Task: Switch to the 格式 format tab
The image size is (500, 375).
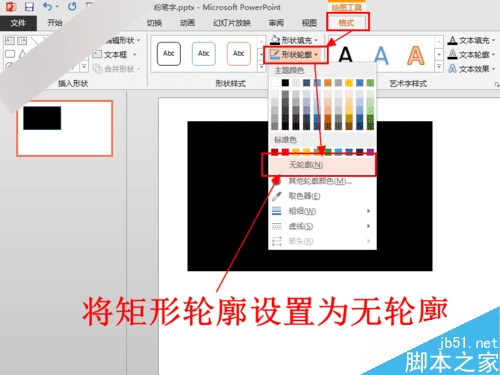Action: tap(346, 23)
